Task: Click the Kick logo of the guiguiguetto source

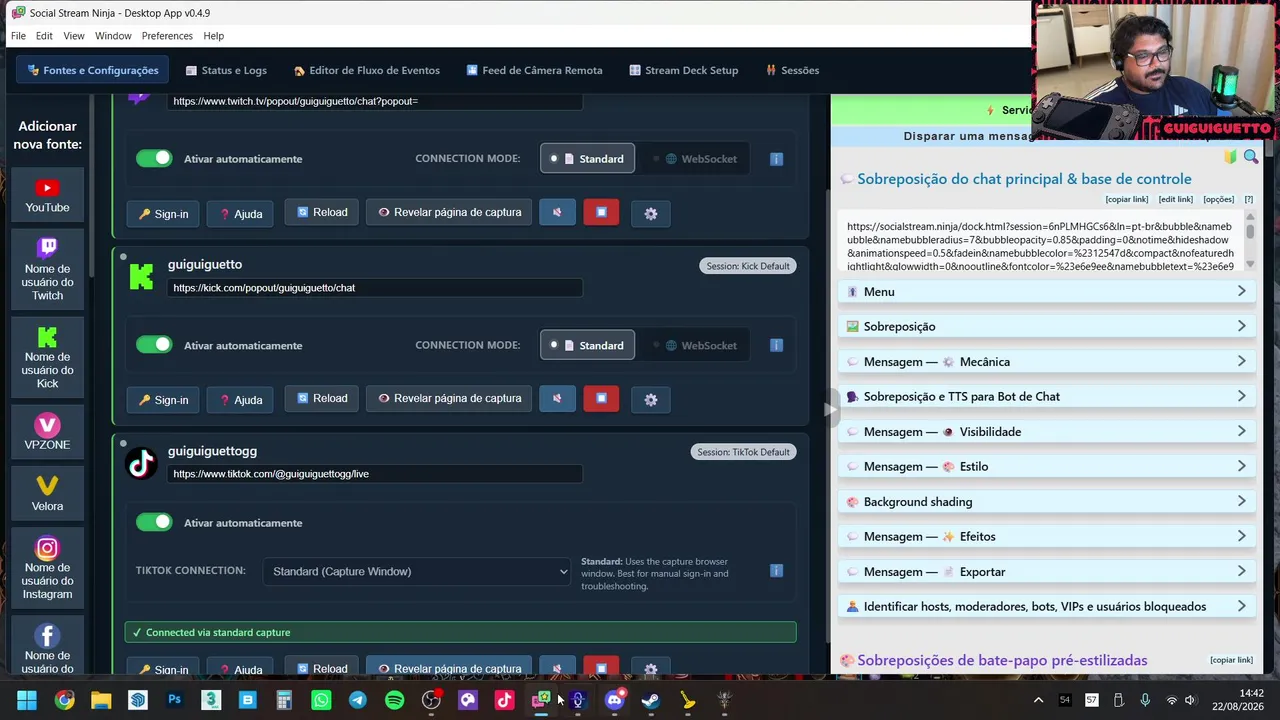Action: pos(141,277)
